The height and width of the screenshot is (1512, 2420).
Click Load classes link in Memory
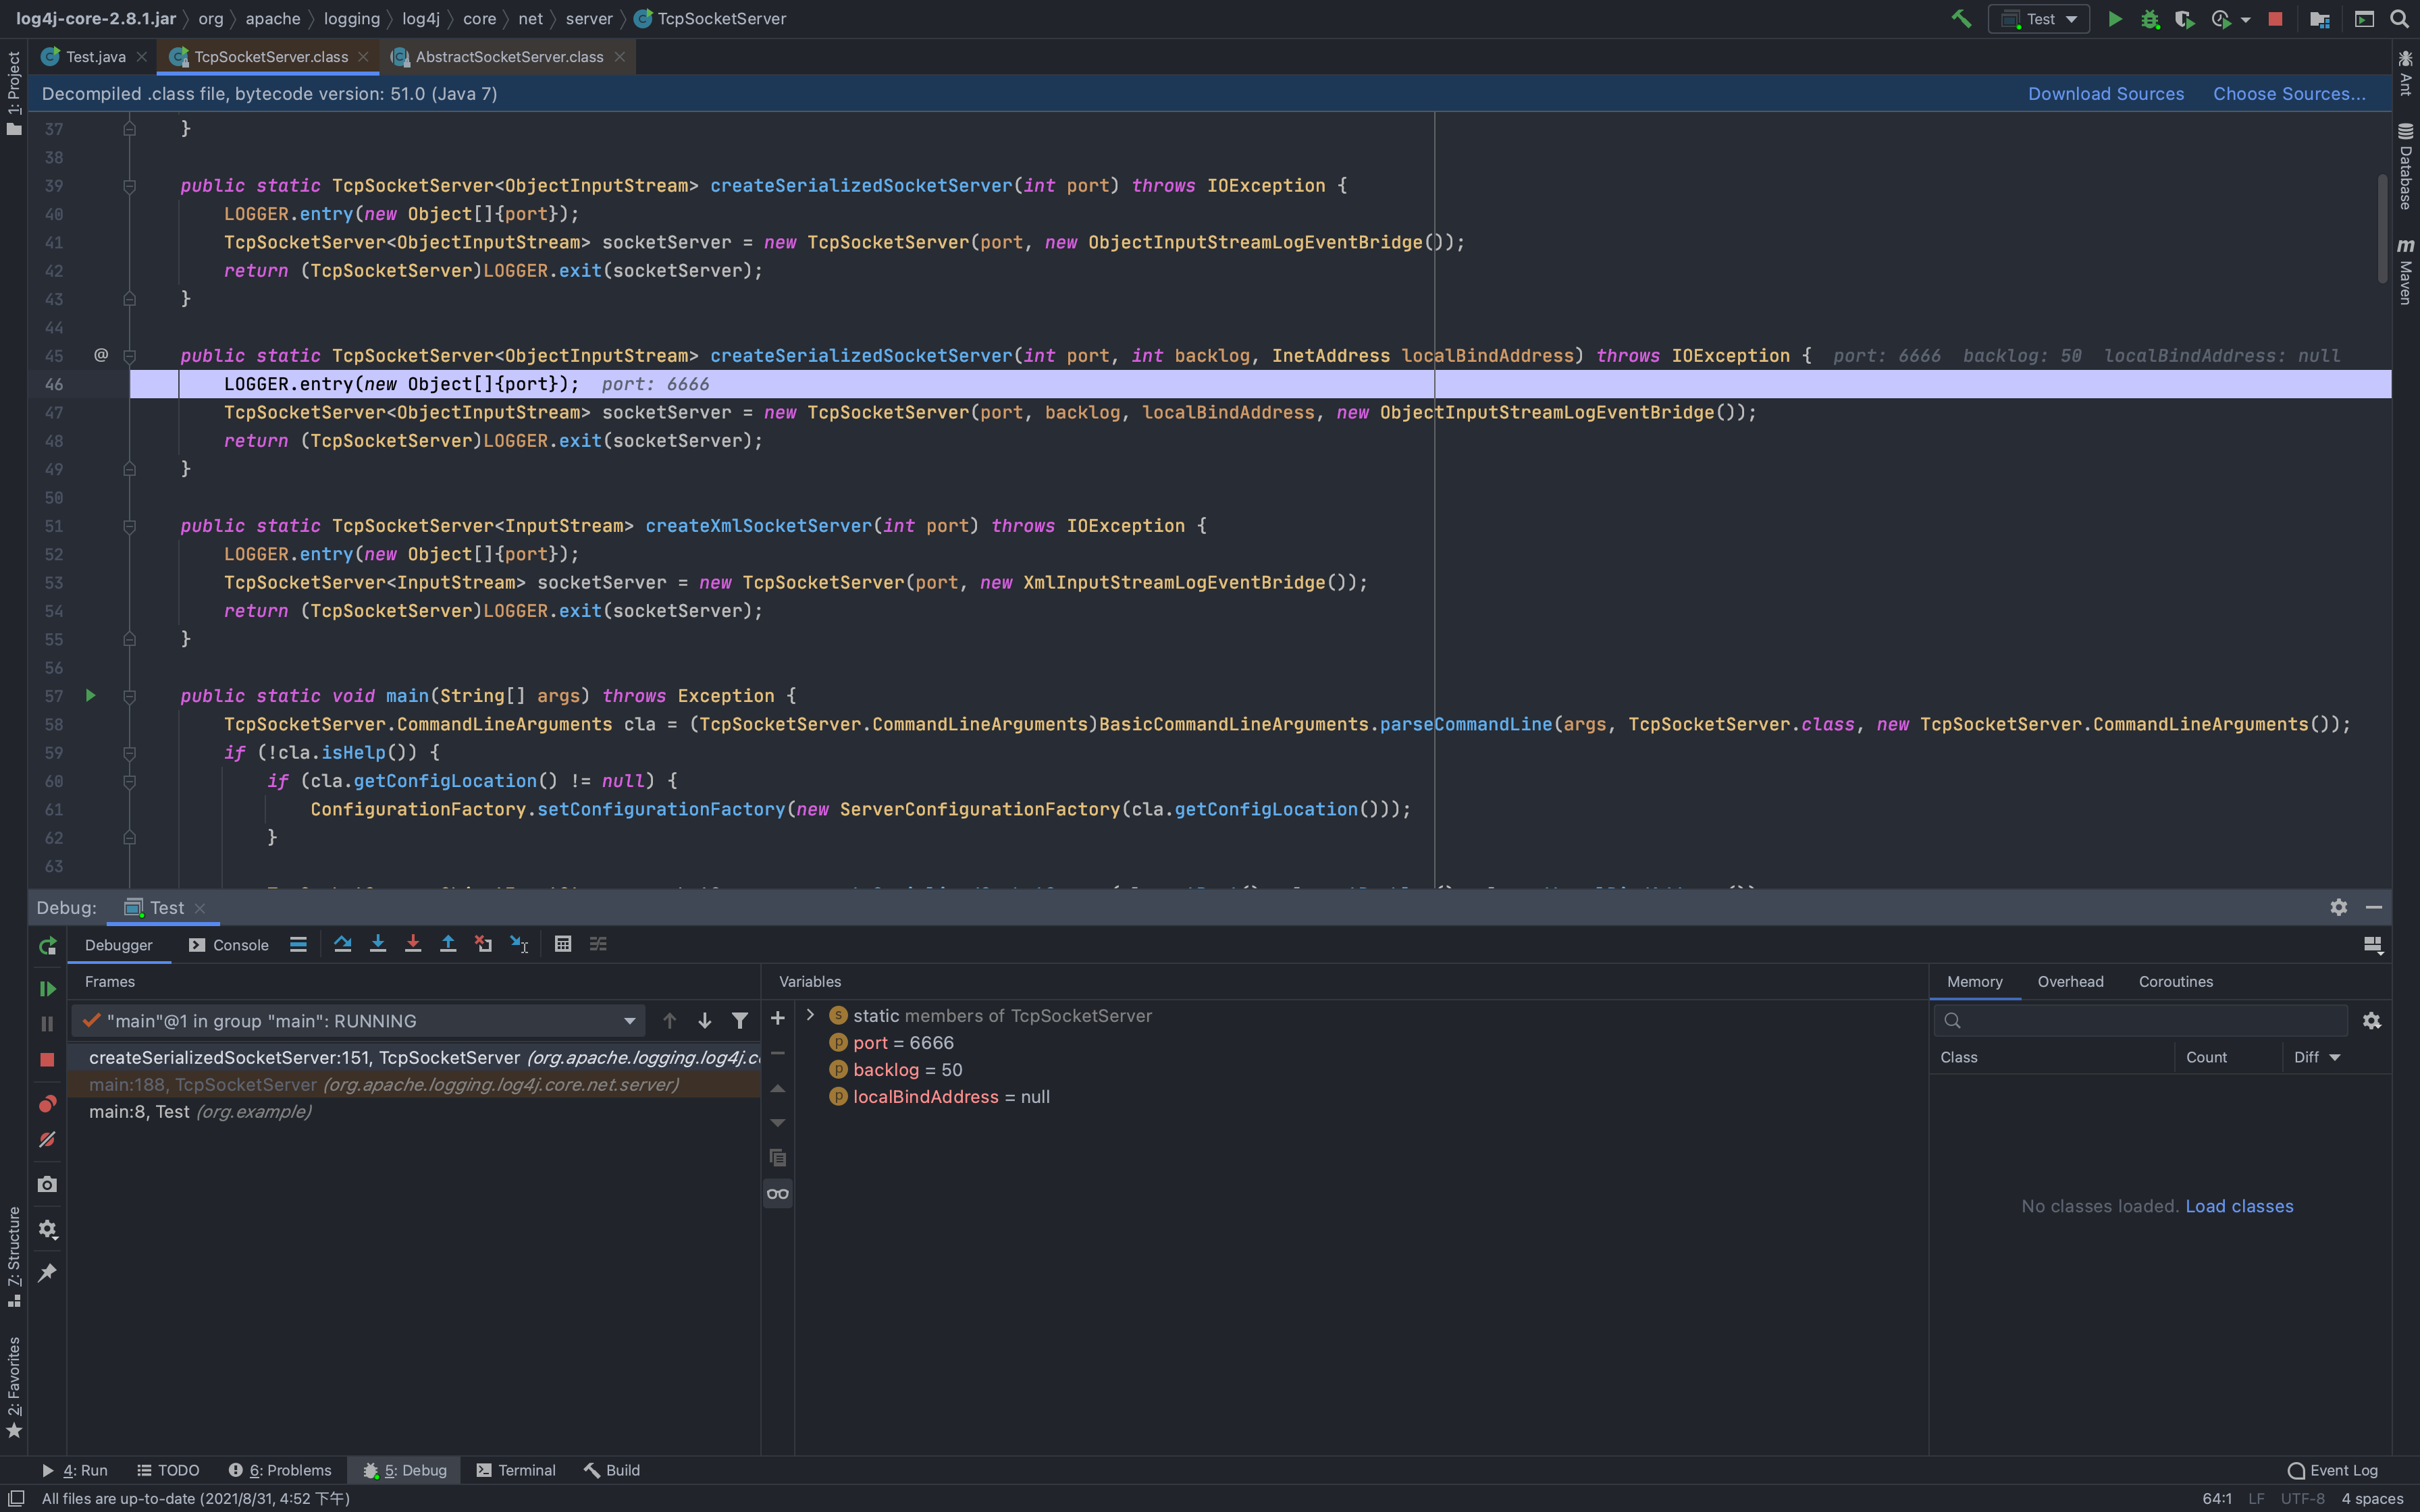pos(2238,1206)
